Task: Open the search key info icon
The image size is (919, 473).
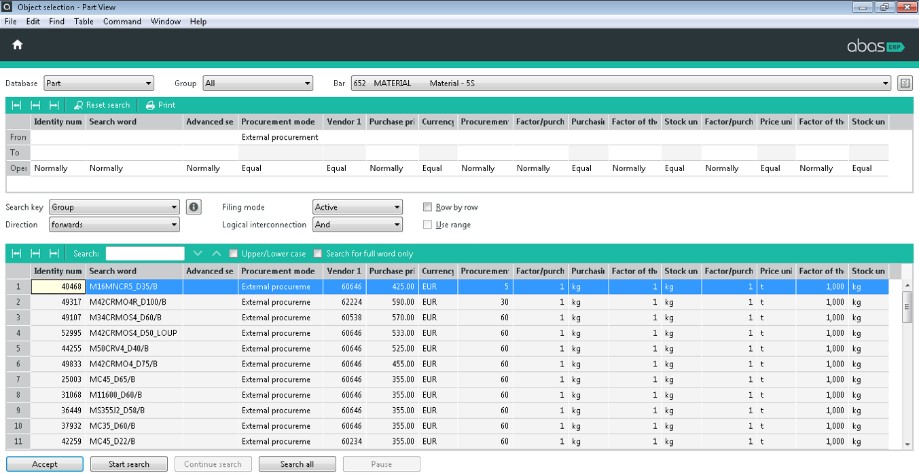Action: tap(194, 207)
